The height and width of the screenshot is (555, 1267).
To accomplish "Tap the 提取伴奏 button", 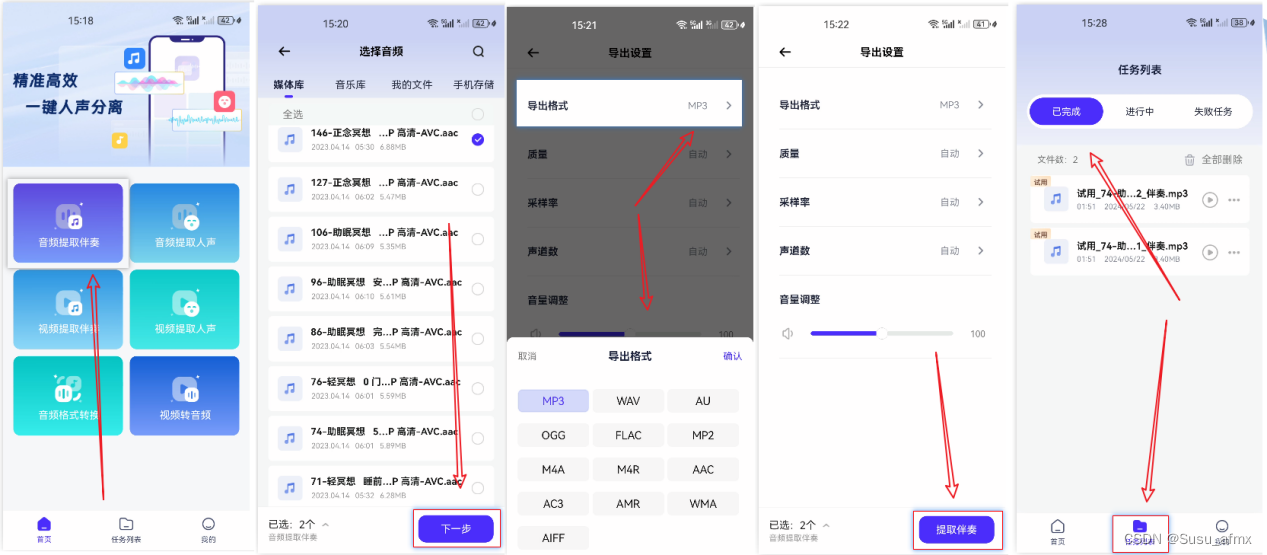I will pyautogui.click(x=956, y=529).
